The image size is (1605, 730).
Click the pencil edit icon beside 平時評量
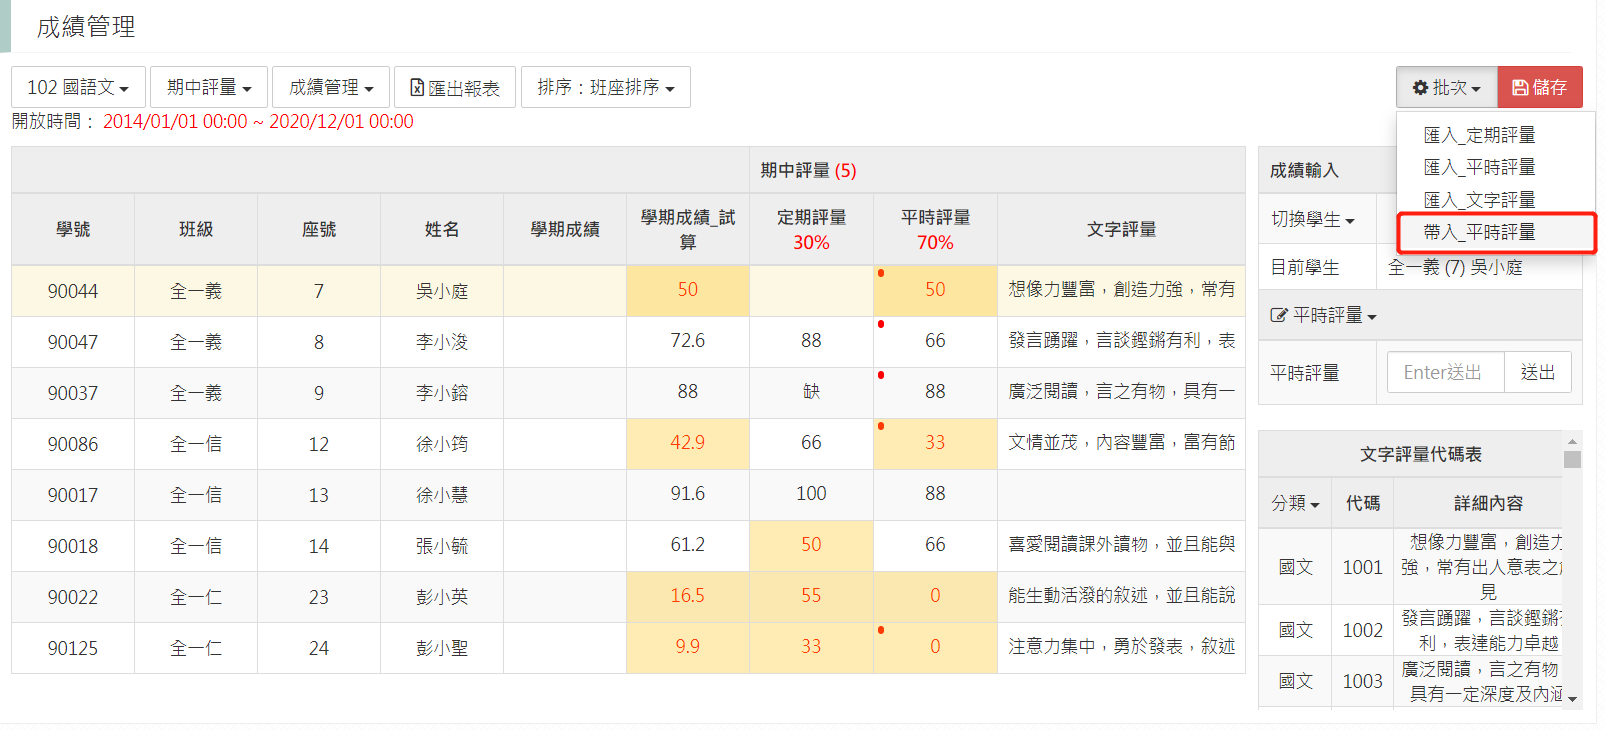[x=1278, y=316]
